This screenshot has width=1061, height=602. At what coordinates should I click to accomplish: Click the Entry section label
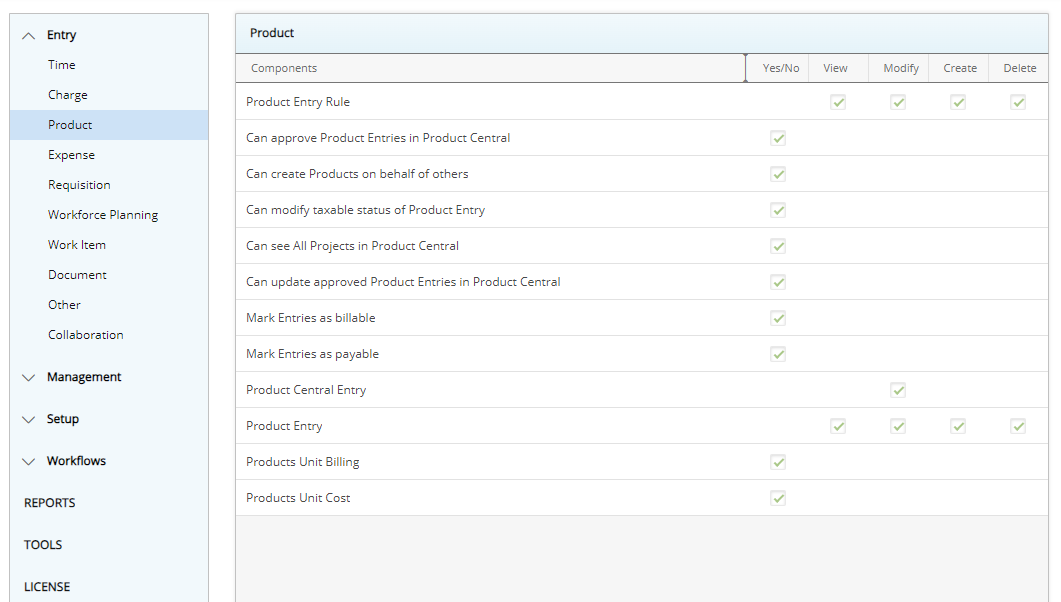click(x=62, y=35)
